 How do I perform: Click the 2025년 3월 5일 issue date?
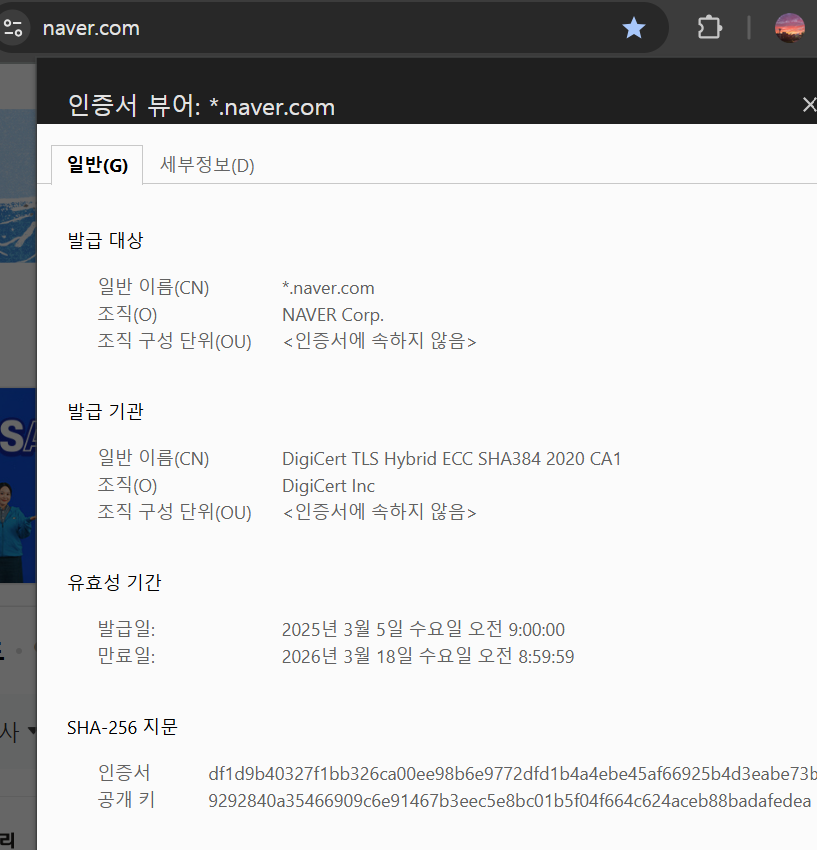[423, 629]
